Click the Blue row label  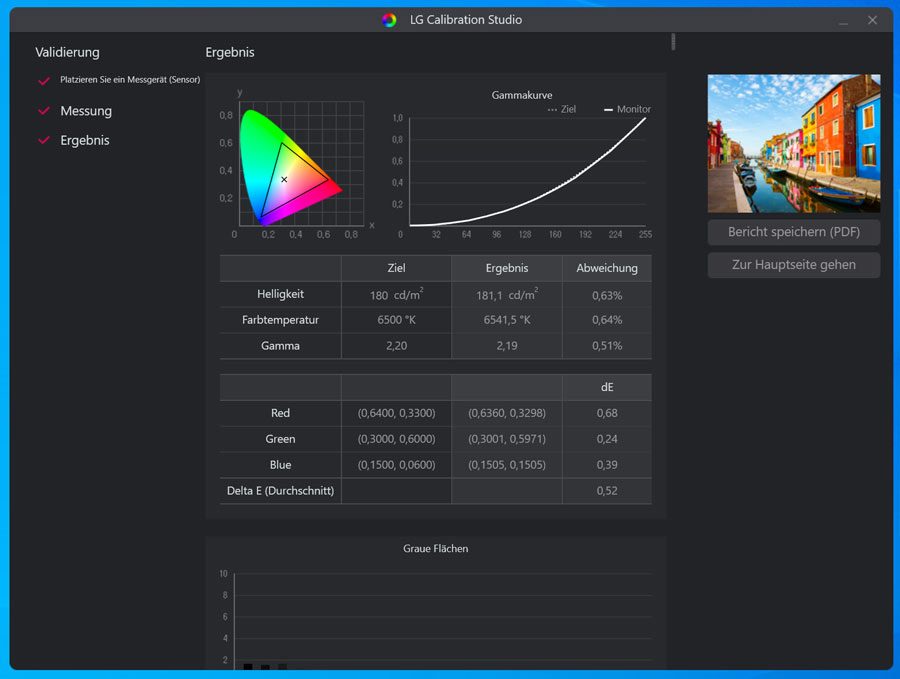coord(280,464)
